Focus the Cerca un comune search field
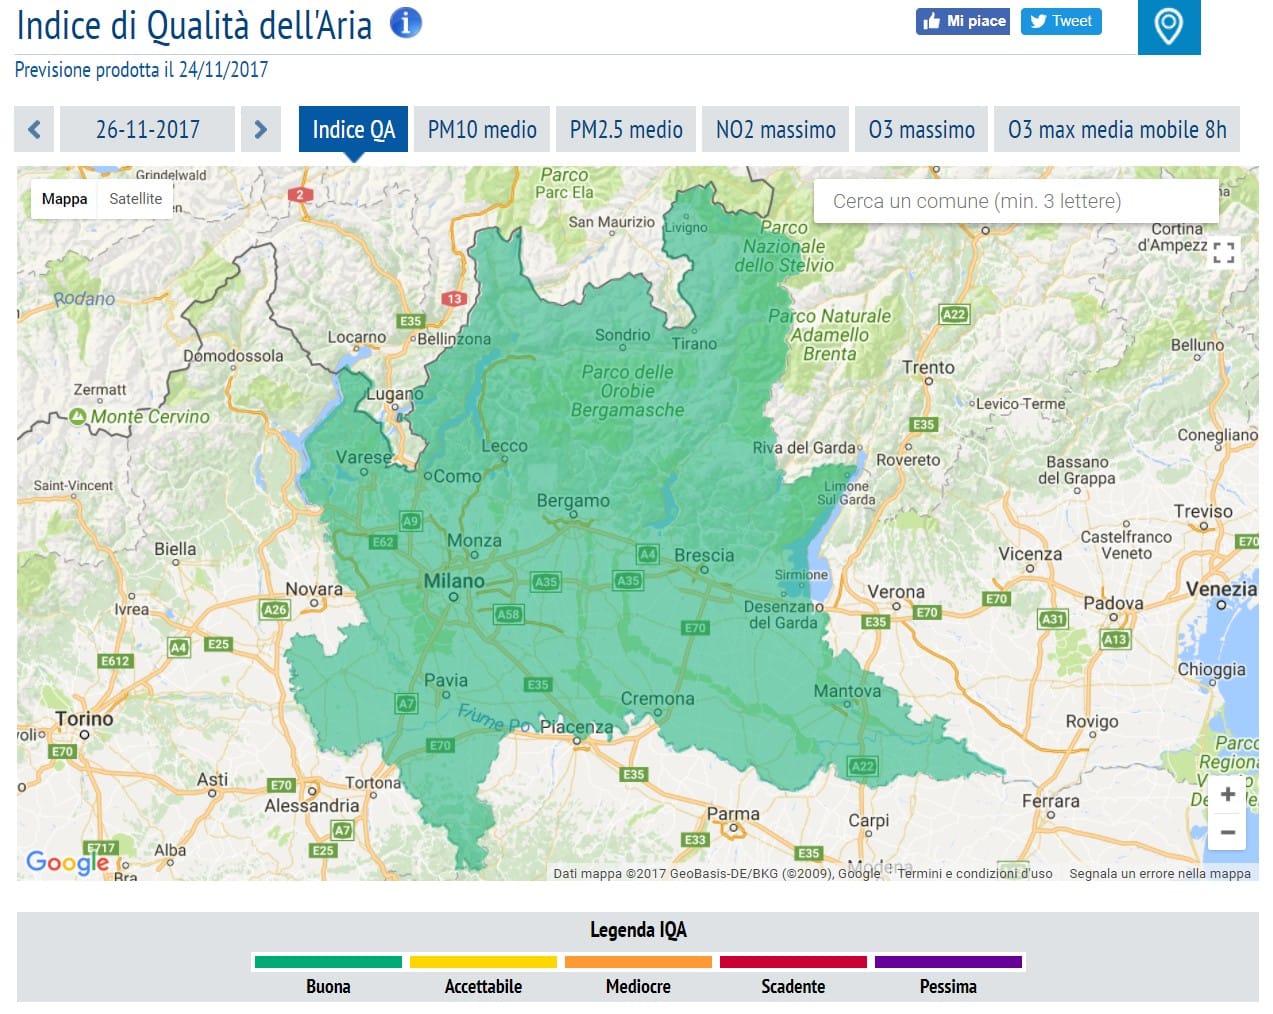 click(1015, 201)
